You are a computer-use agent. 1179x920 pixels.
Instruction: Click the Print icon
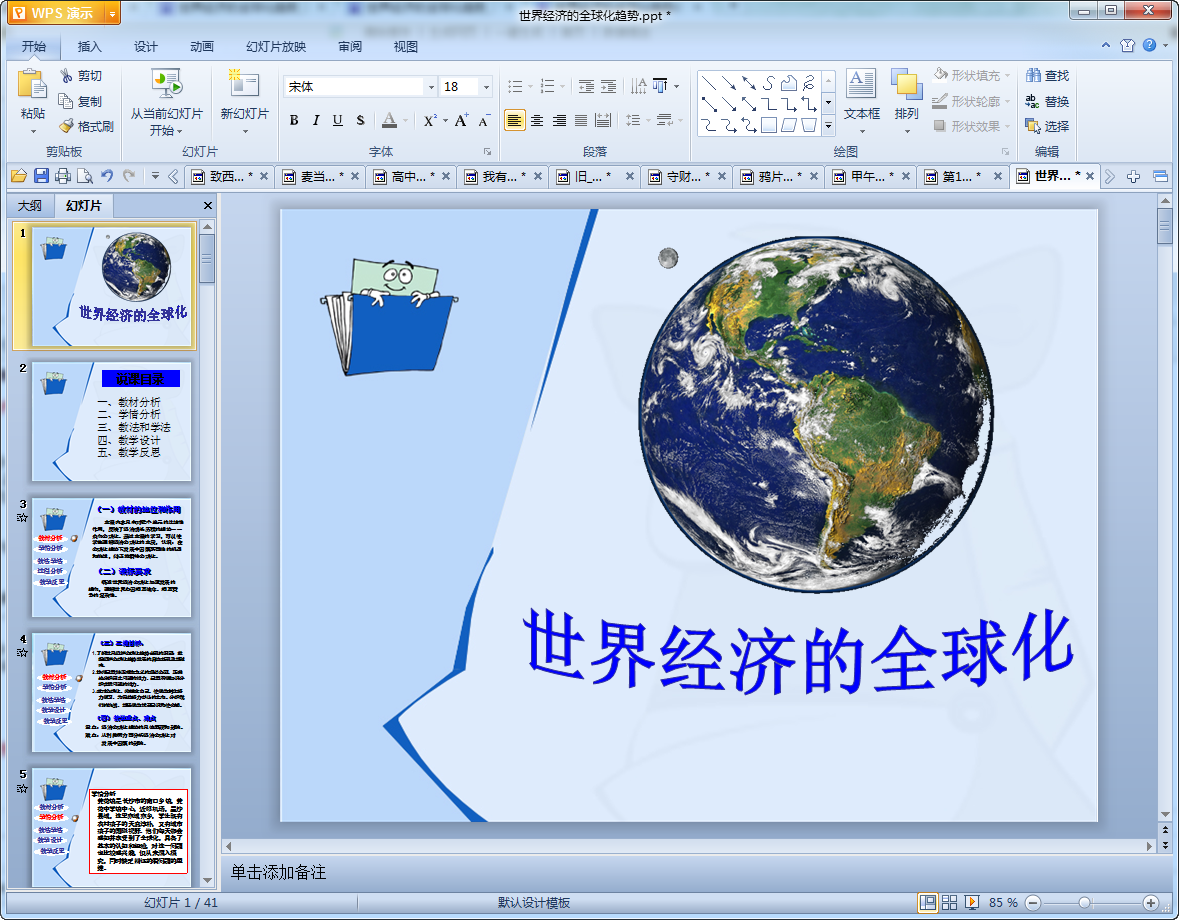(63, 176)
